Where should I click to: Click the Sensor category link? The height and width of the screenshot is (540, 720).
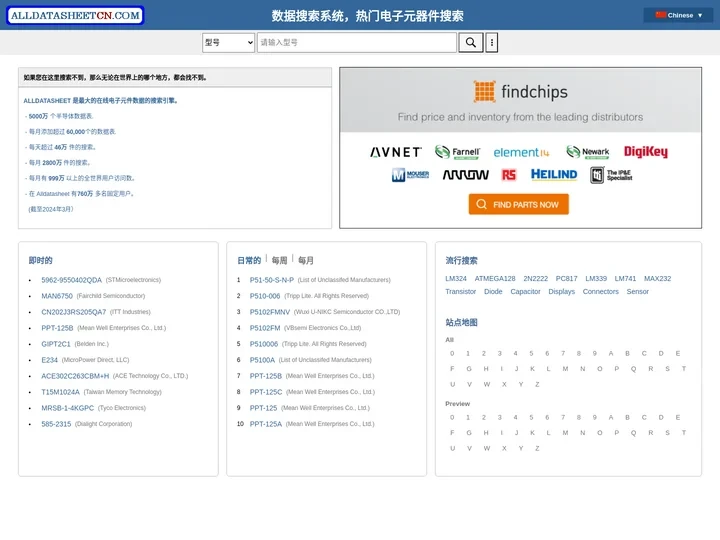coord(638,292)
